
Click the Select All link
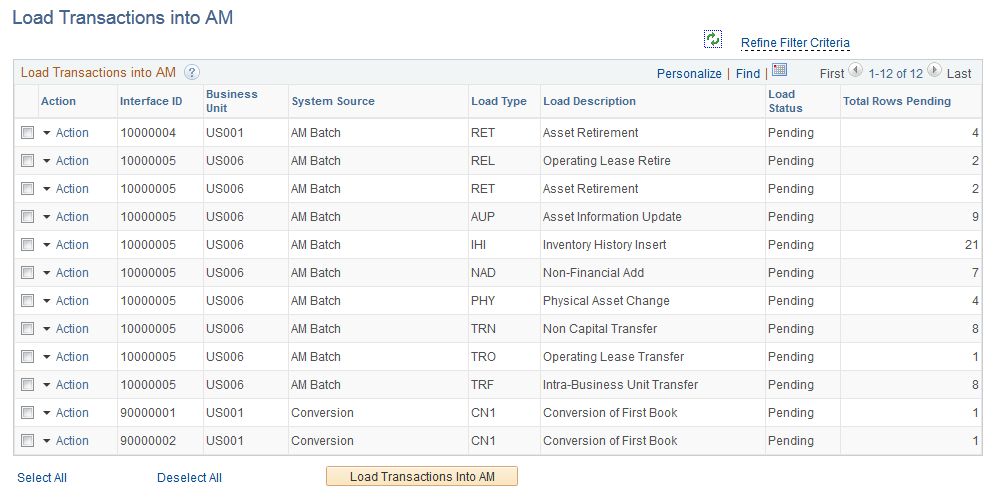tap(42, 478)
